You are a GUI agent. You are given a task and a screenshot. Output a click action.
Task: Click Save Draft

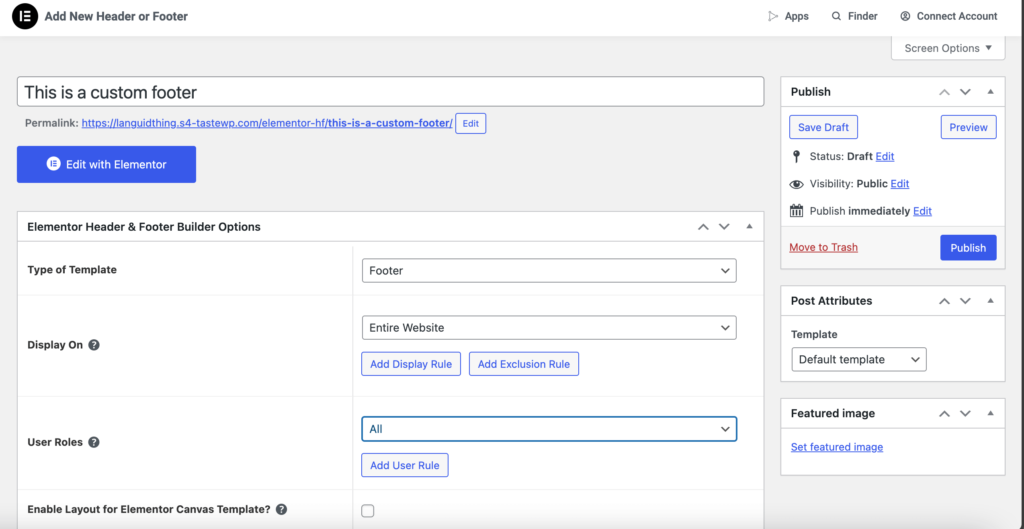coord(823,127)
